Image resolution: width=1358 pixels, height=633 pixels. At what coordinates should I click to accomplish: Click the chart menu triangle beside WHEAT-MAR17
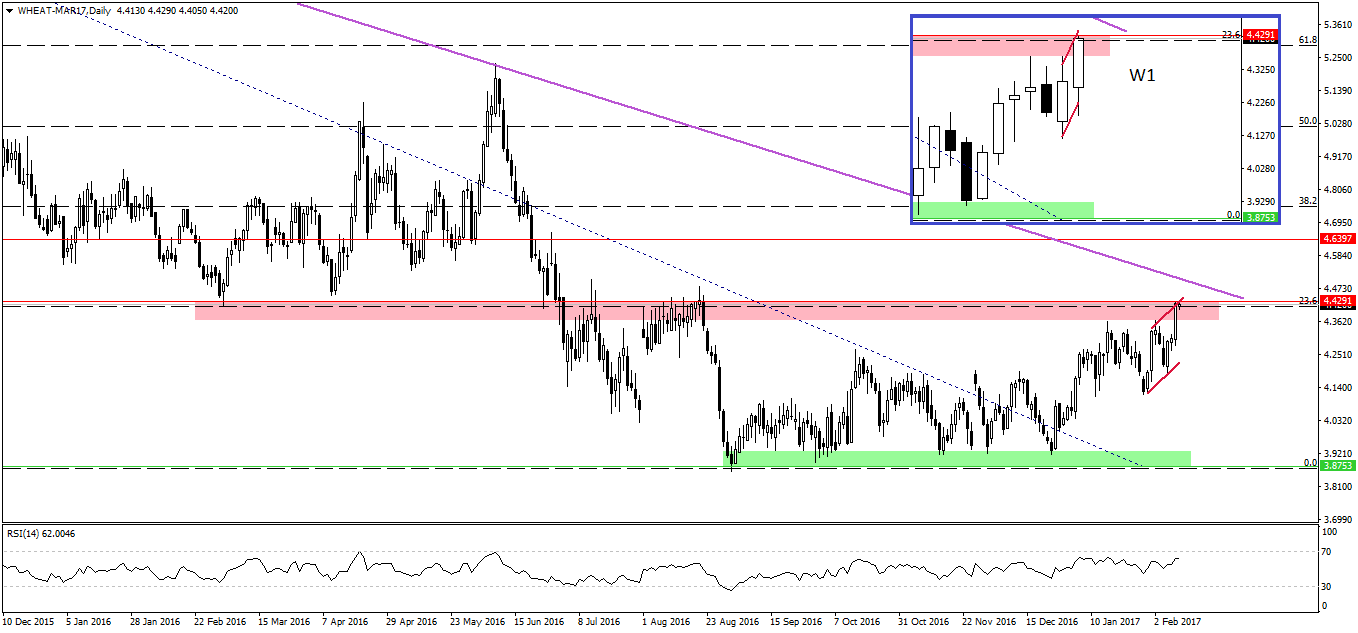click(x=8, y=11)
